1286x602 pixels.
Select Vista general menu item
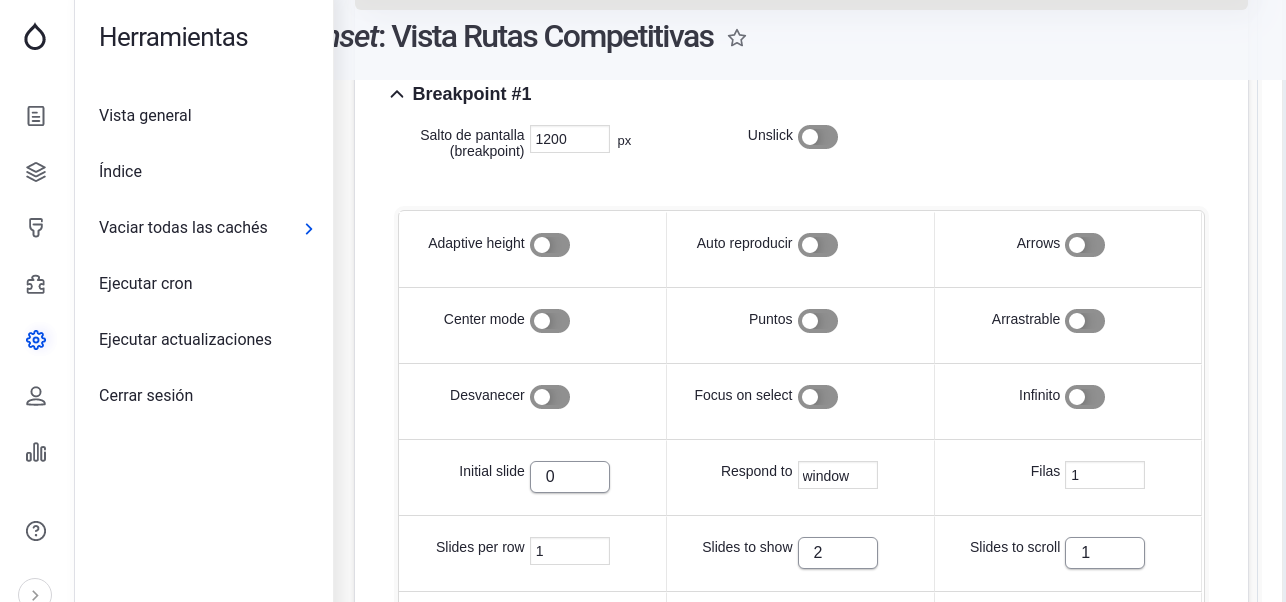(145, 116)
